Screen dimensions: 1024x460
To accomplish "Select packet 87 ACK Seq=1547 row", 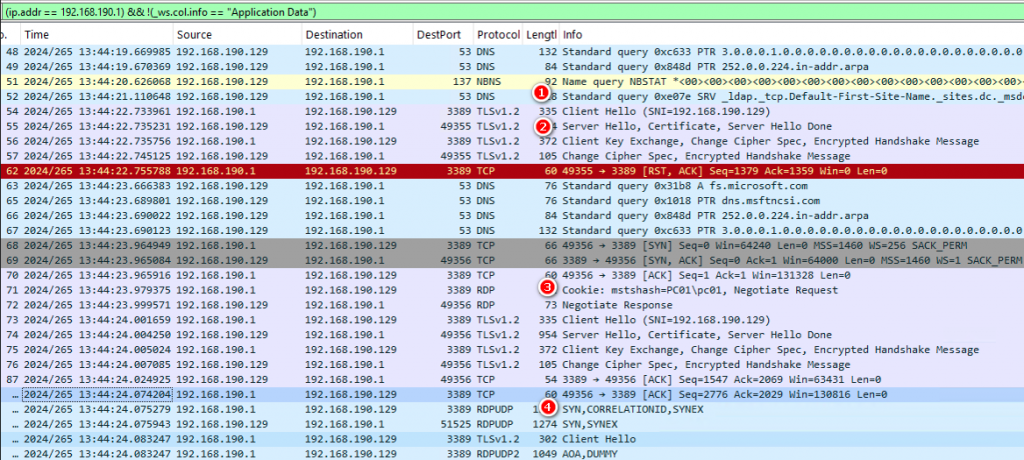I will coord(512,380).
